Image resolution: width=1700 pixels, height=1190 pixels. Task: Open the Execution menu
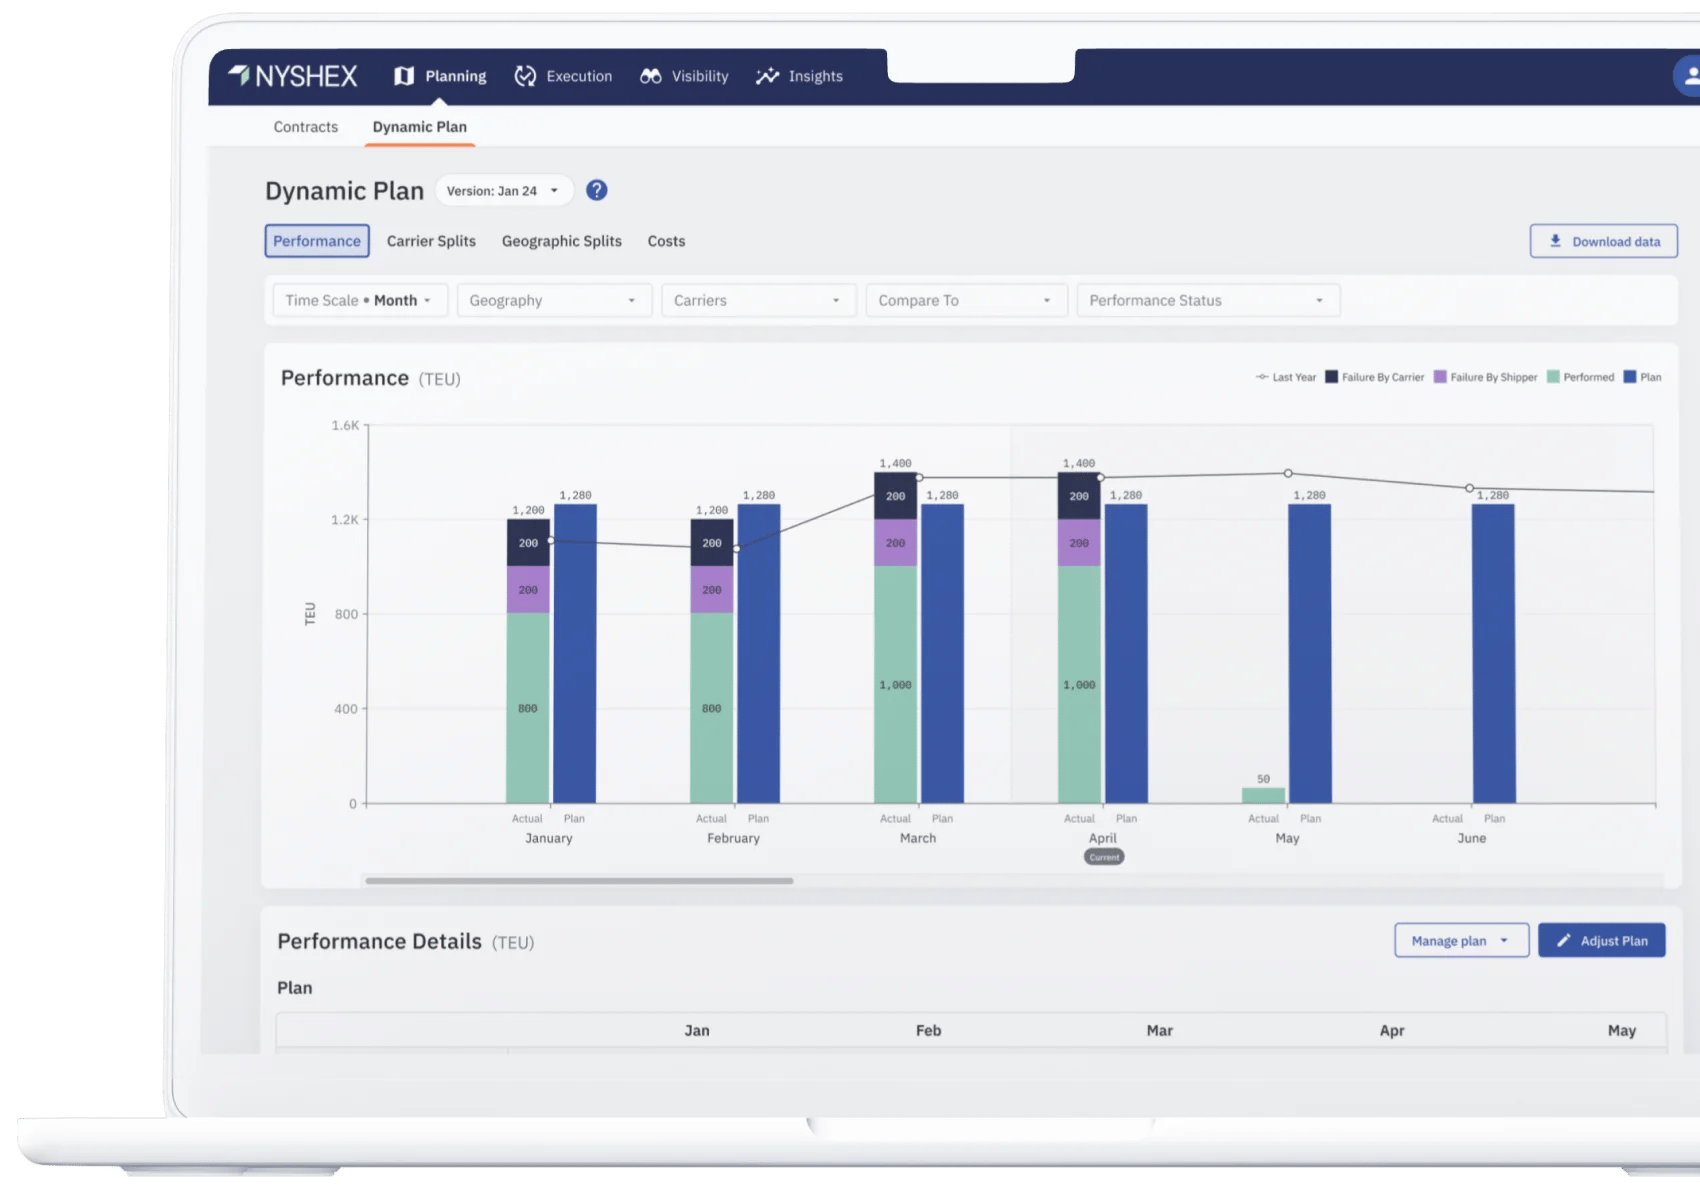(x=563, y=76)
